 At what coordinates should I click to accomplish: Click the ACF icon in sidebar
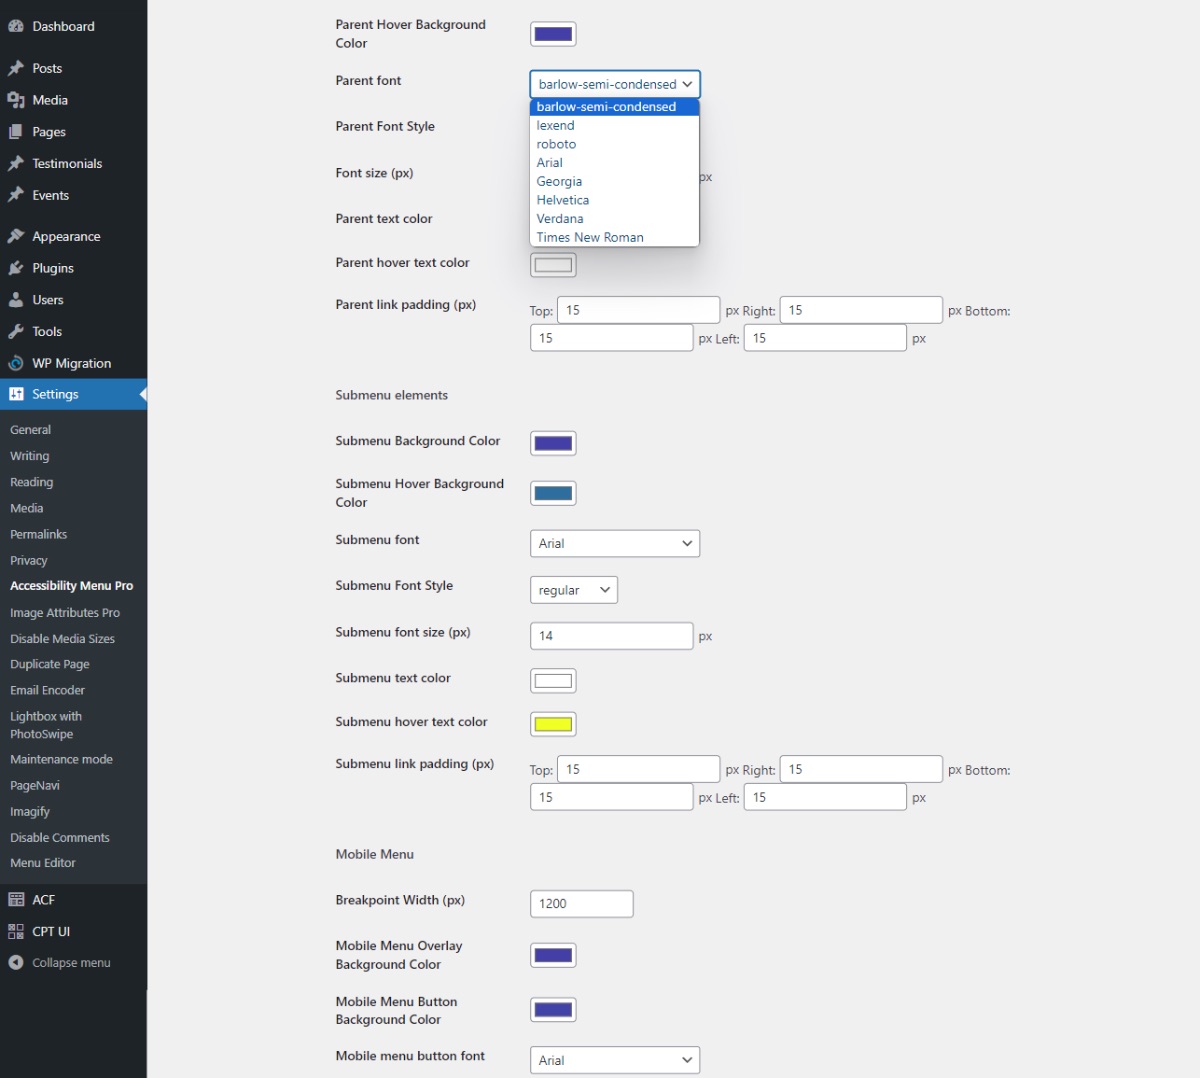(16, 899)
